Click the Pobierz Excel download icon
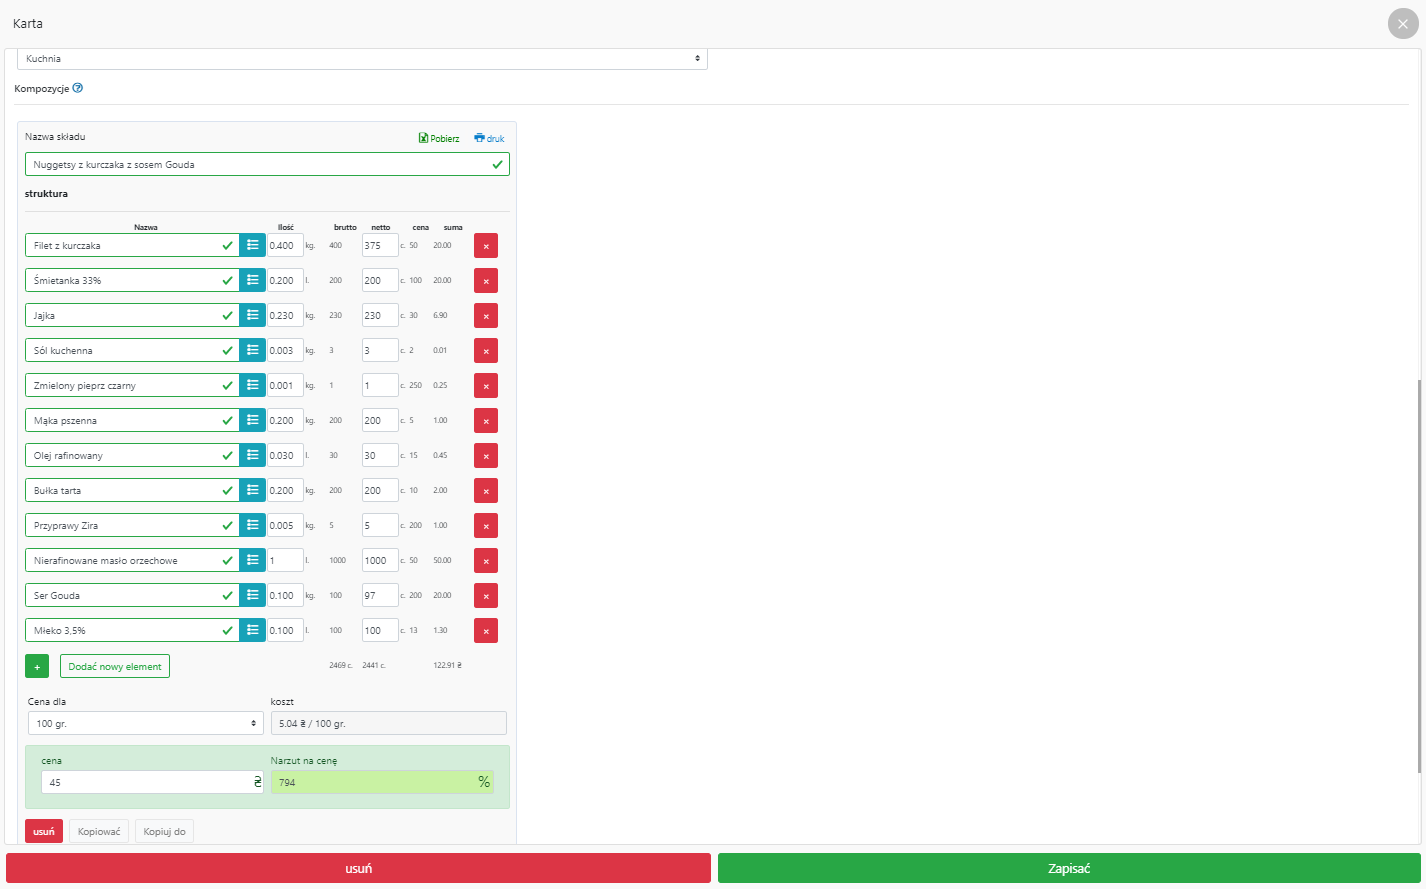 tap(423, 138)
